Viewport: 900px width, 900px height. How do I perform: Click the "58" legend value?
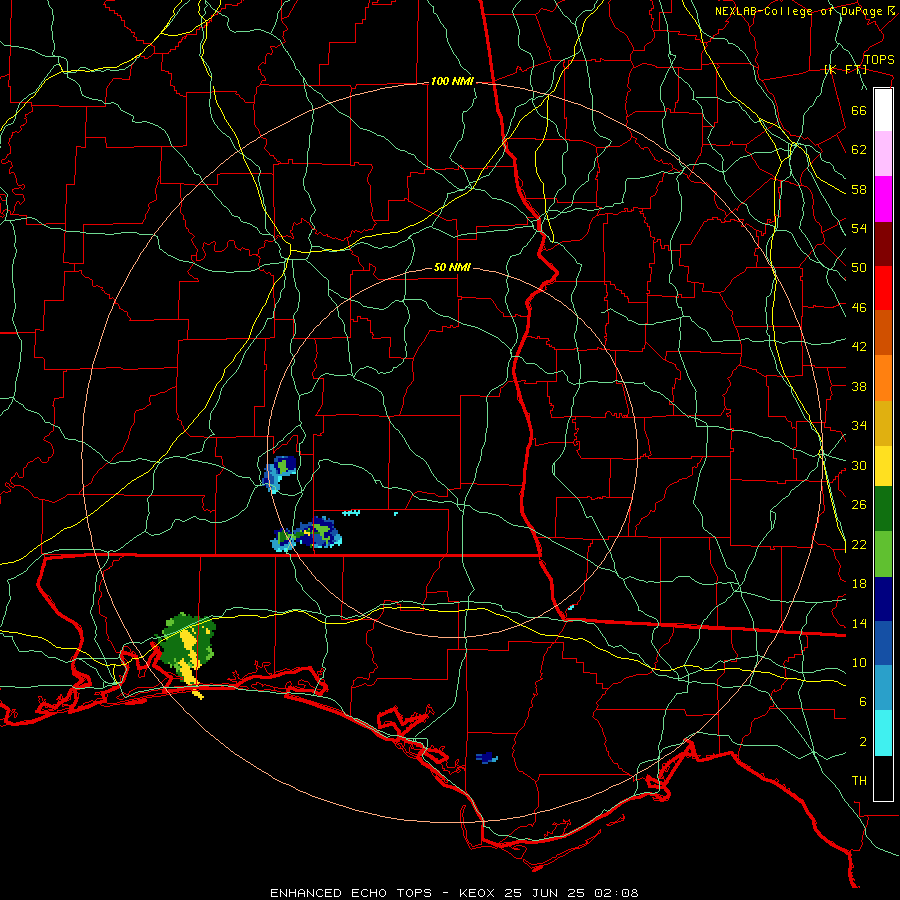859,189
